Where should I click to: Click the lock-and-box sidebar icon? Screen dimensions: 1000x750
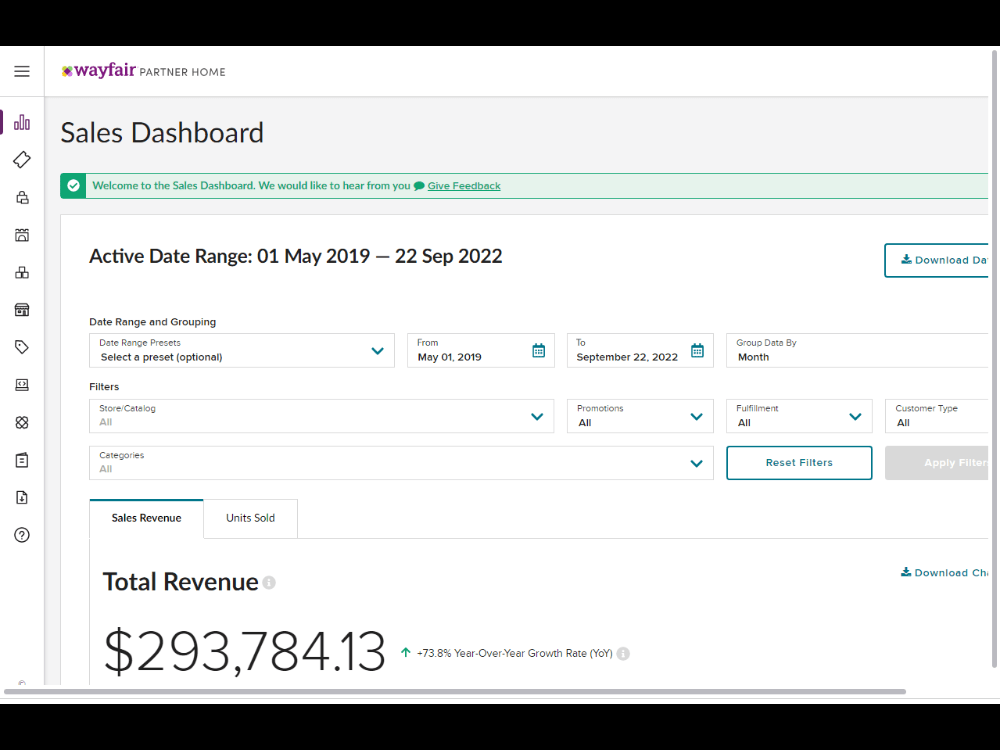22,197
